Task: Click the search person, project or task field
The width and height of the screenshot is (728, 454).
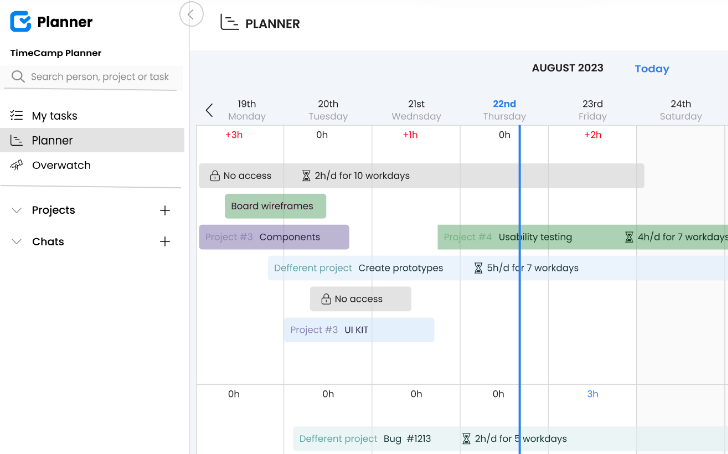Action: point(99,77)
